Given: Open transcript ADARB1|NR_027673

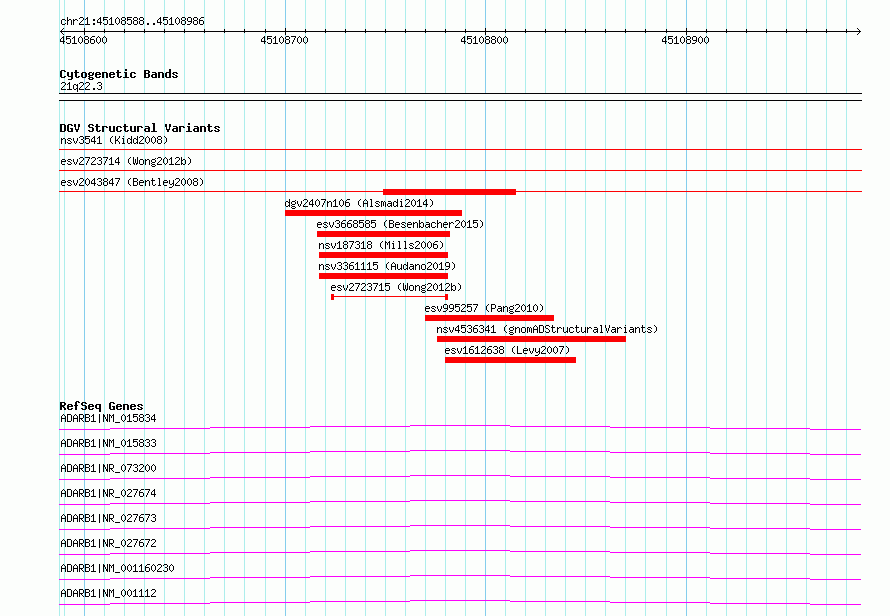Looking at the screenshot, I should (x=108, y=518).
